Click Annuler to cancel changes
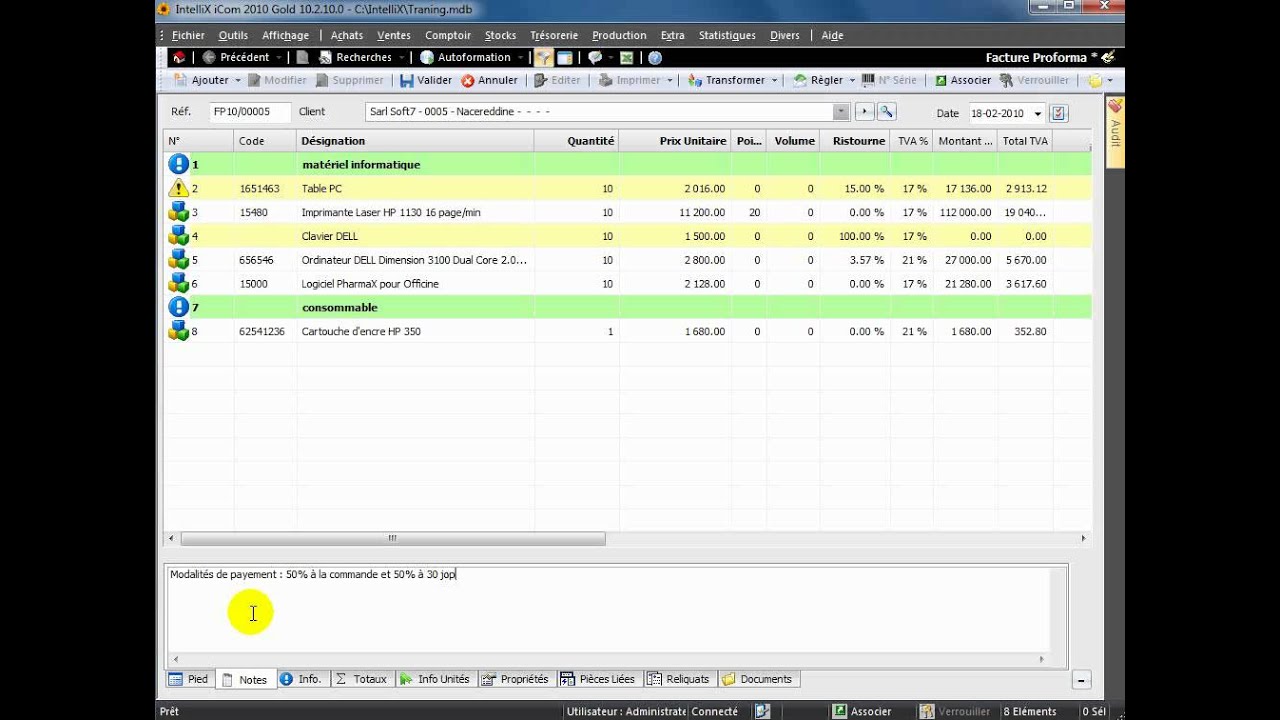Screen dimensions: 1280x720 click(x=489, y=80)
